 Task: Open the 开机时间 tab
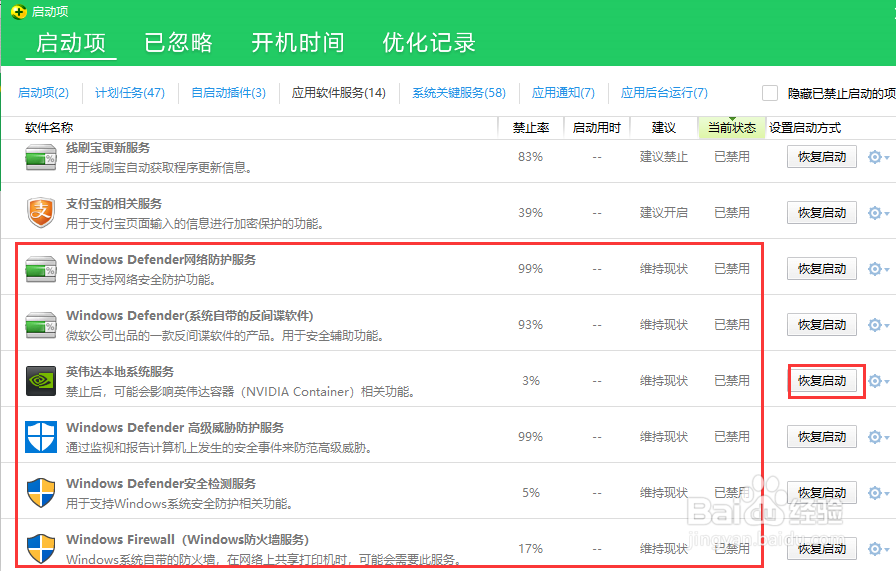coord(298,43)
